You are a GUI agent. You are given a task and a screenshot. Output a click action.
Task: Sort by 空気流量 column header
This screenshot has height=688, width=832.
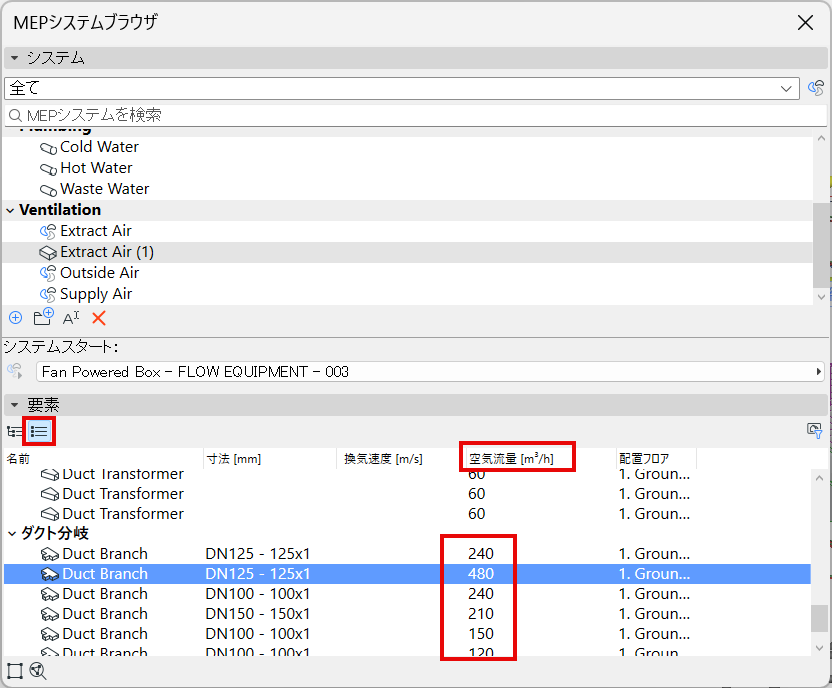(511, 459)
